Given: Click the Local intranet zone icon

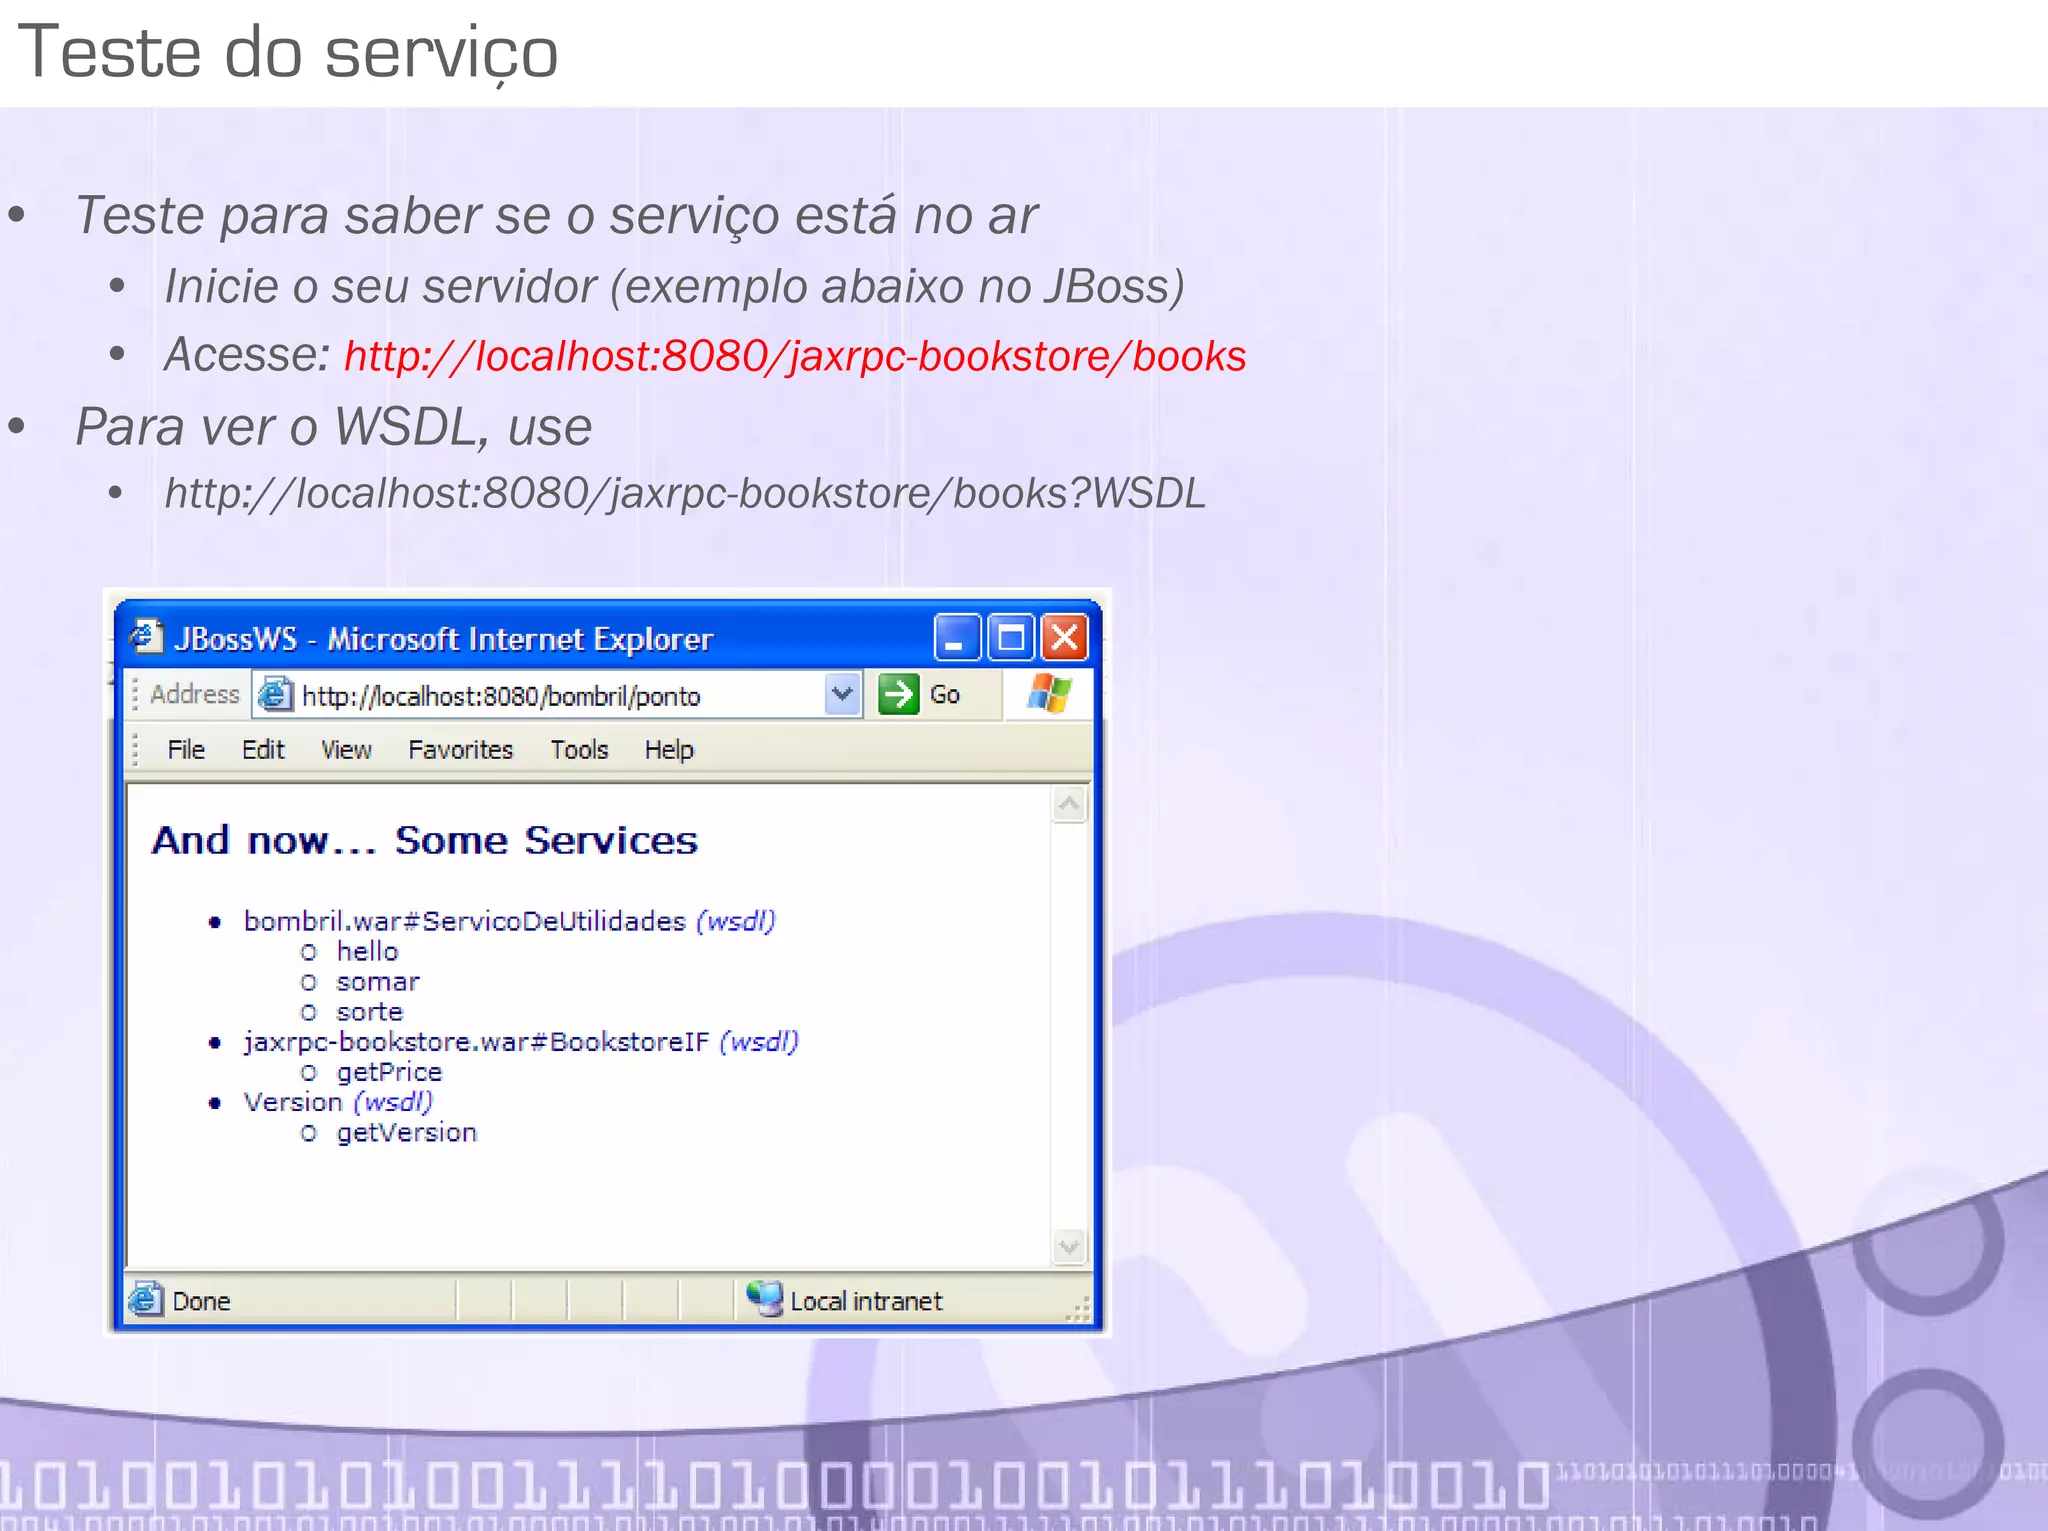Looking at the screenshot, I should pos(765,1299).
